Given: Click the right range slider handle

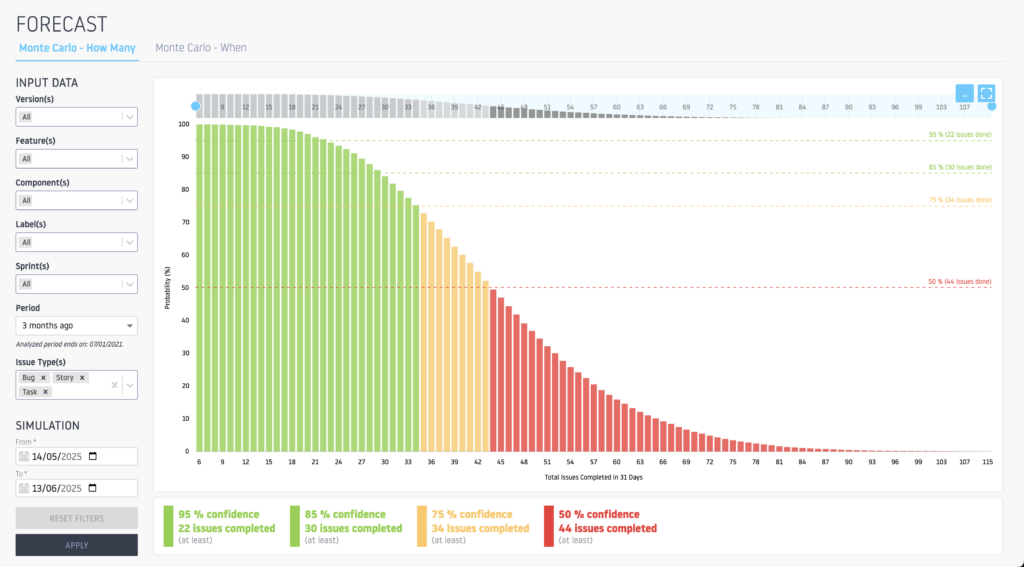Looking at the screenshot, I should coord(991,106).
